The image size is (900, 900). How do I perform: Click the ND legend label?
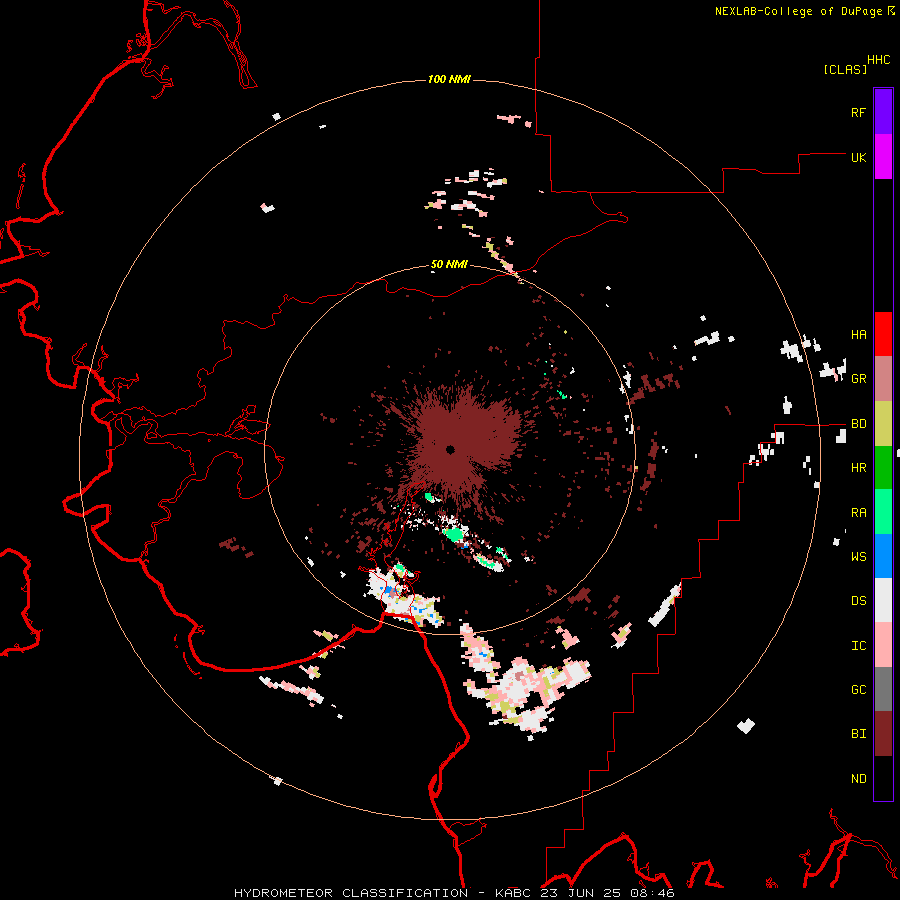858,779
